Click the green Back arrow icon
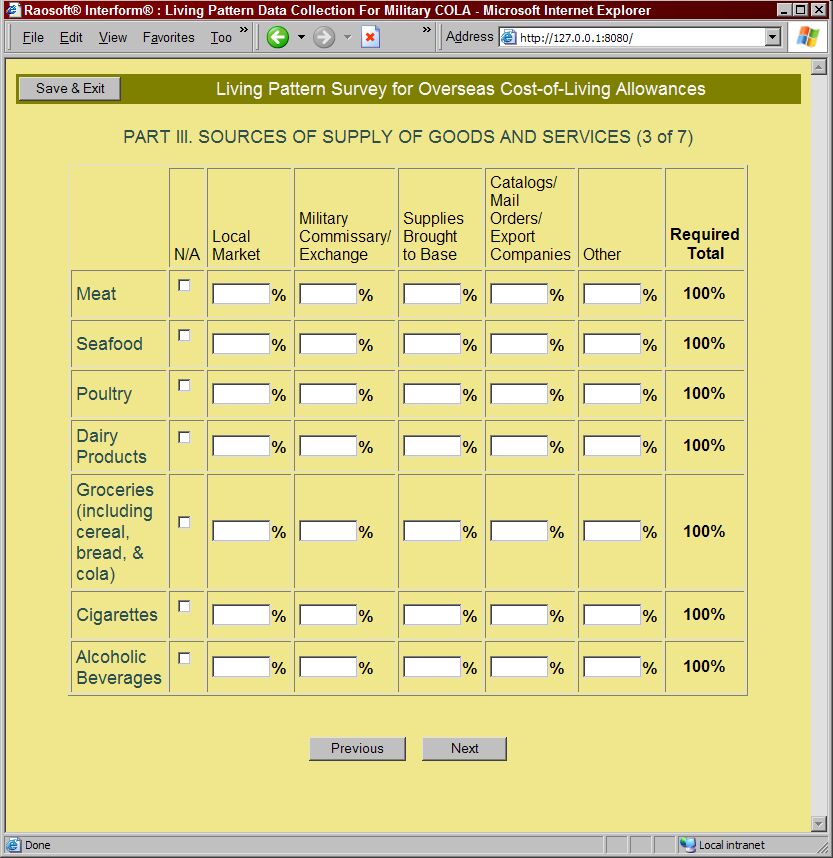This screenshot has height=858, width=833. [277, 38]
